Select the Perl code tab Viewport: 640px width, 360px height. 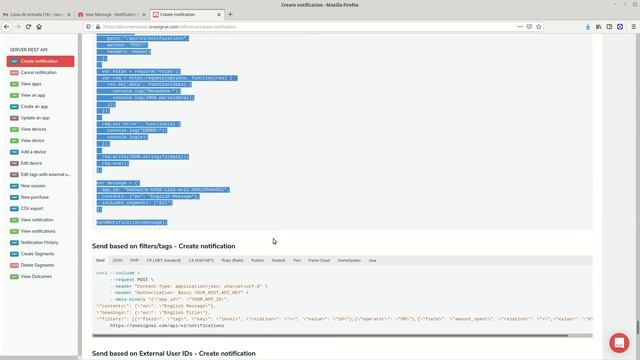coord(297,260)
